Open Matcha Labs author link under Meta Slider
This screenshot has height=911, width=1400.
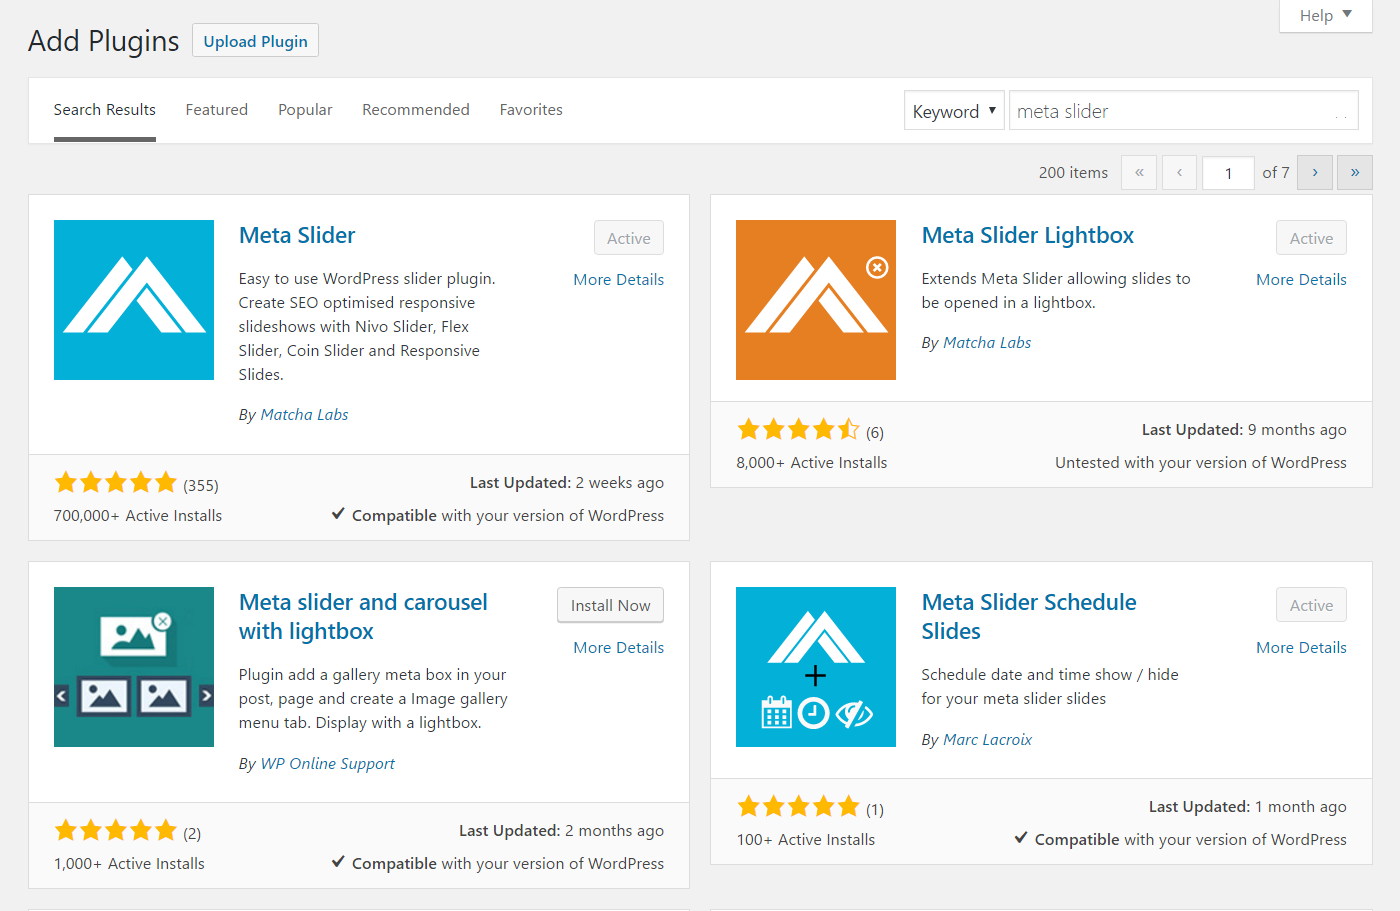(x=304, y=415)
